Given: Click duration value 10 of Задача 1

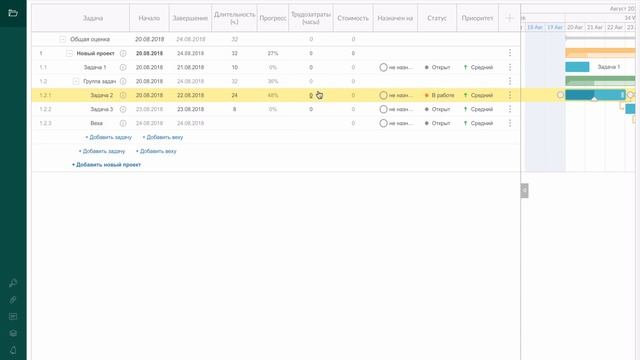Looking at the screenshot, I should pyautogui.click(x=234, y=67).
